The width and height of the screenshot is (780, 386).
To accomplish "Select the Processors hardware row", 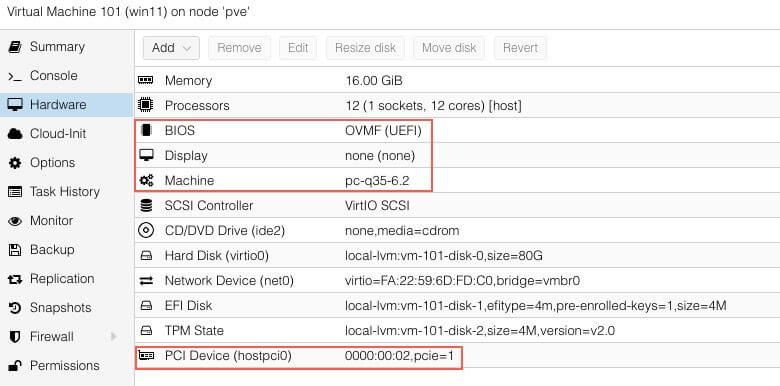I will tap(457, 105).
